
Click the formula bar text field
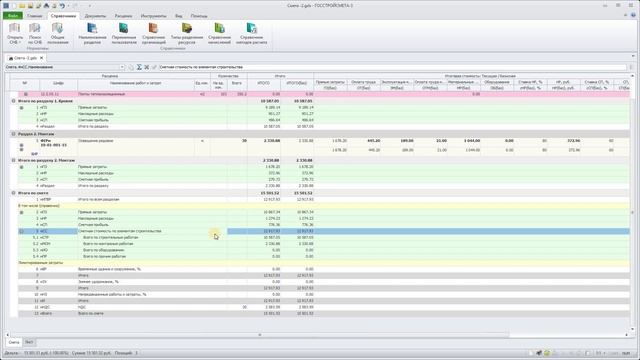pos(392,67)
